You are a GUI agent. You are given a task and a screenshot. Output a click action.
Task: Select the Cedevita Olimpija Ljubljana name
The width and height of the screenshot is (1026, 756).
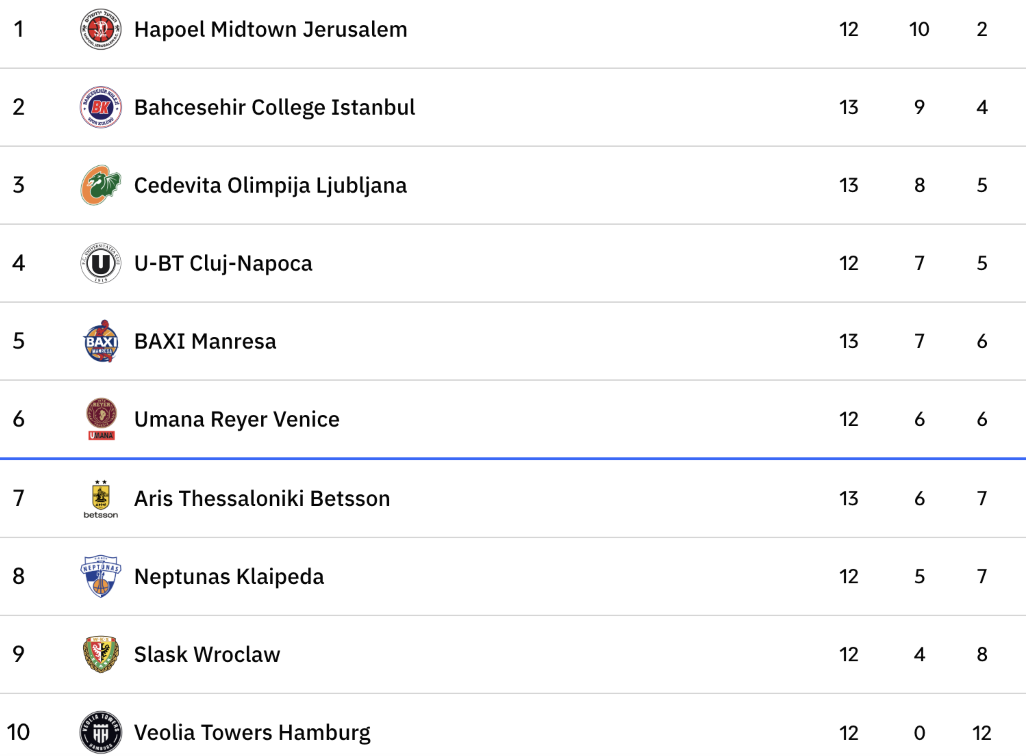[x=270, y=185]
